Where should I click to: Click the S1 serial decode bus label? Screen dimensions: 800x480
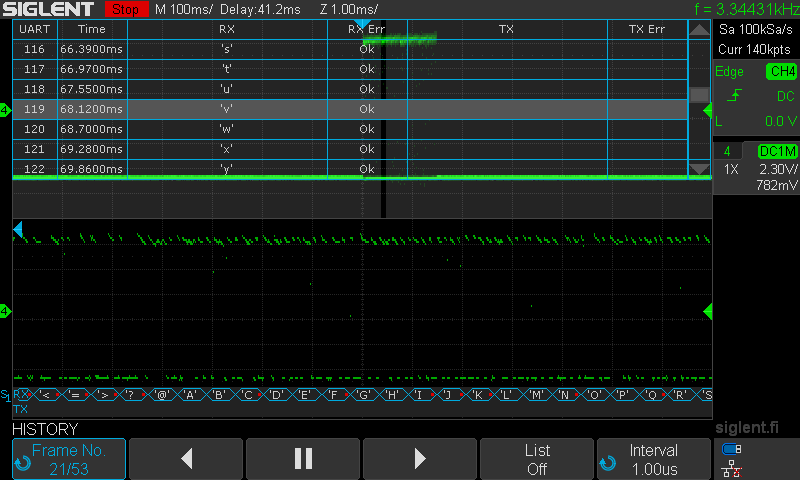(x=5, y=395)
